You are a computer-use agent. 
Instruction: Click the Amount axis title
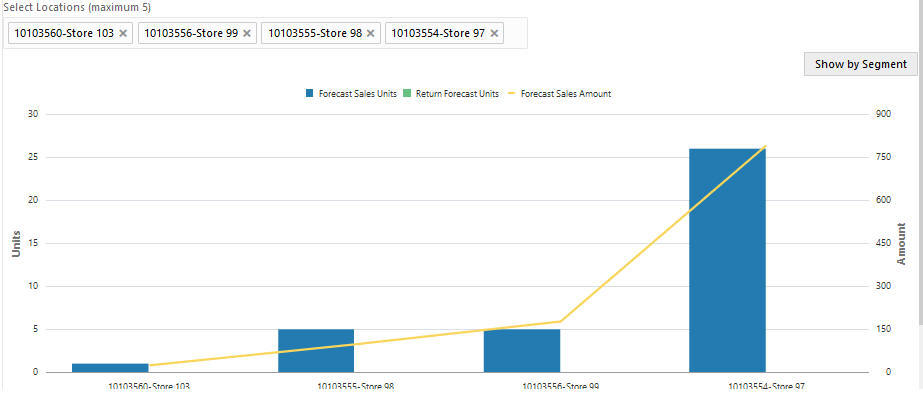tap(901, 244)
